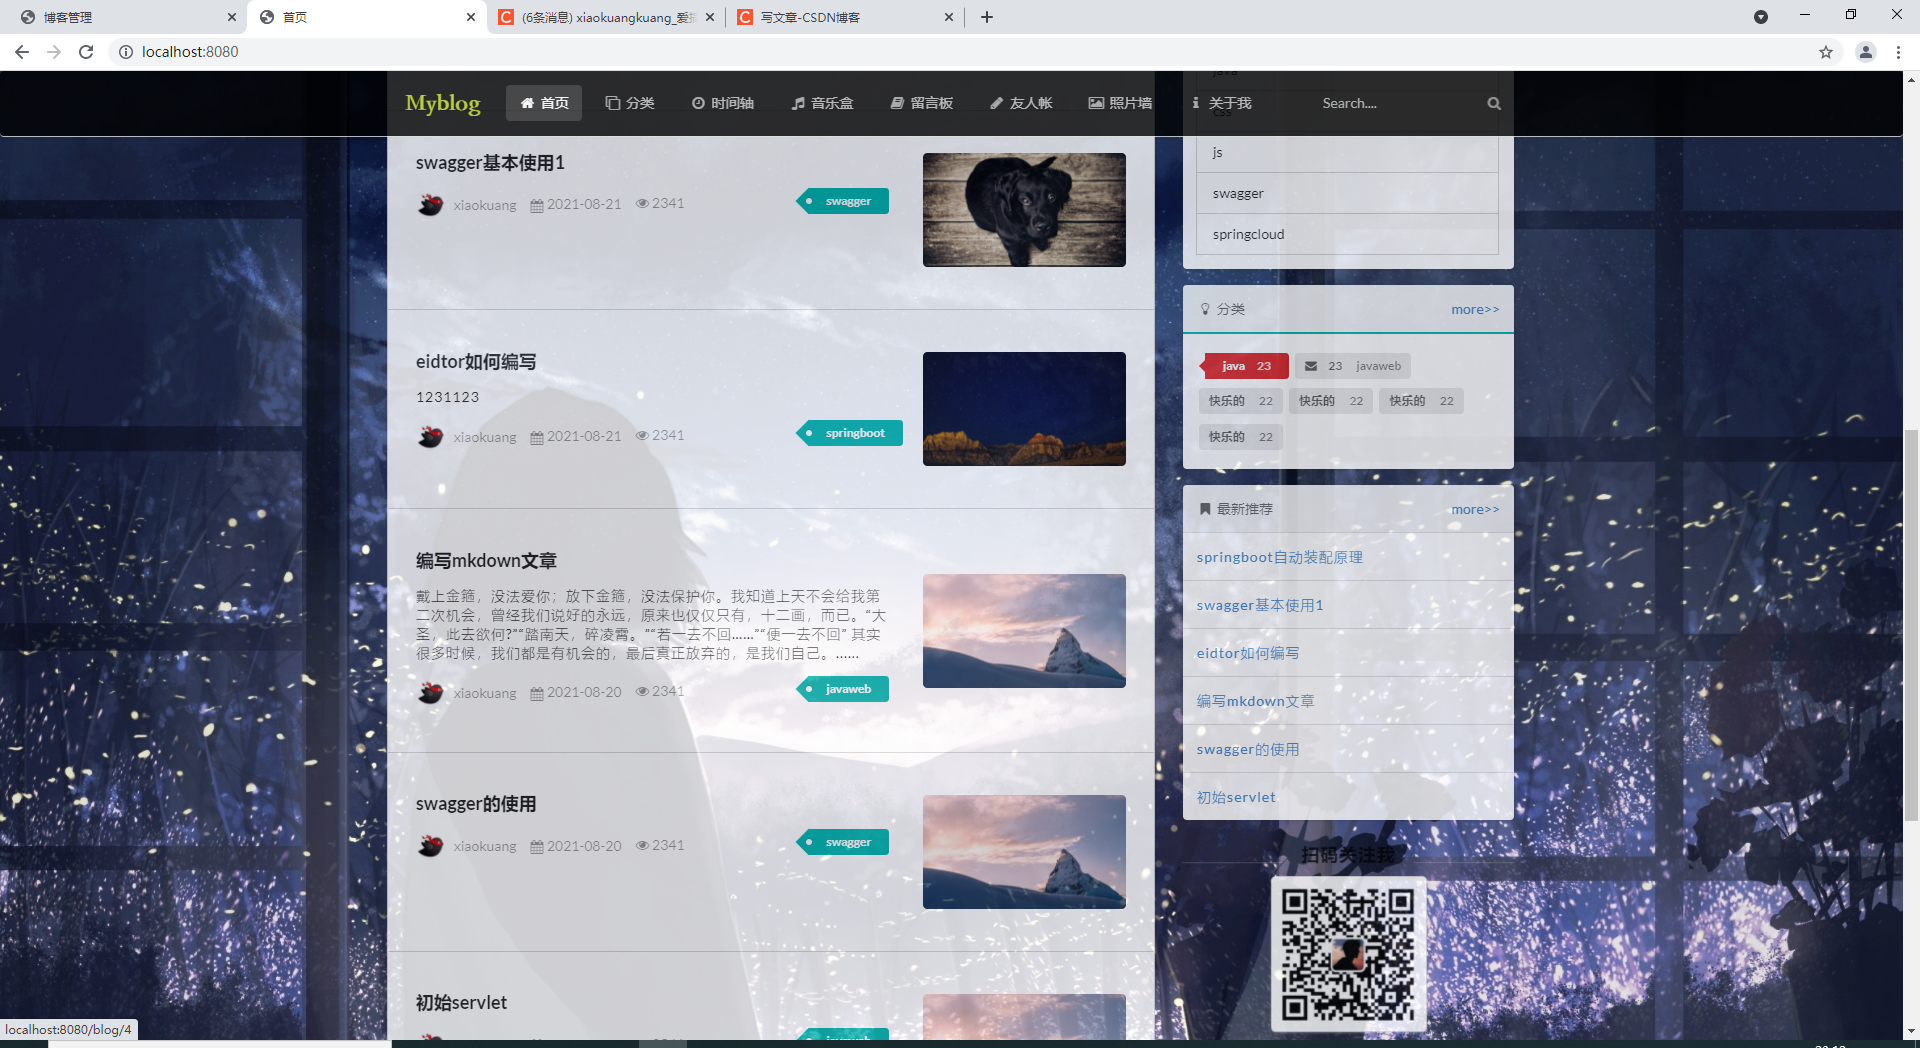Open post titled swagger的使用
The width and height of the screenshot is (1920, 1048).
pos(476,804)
